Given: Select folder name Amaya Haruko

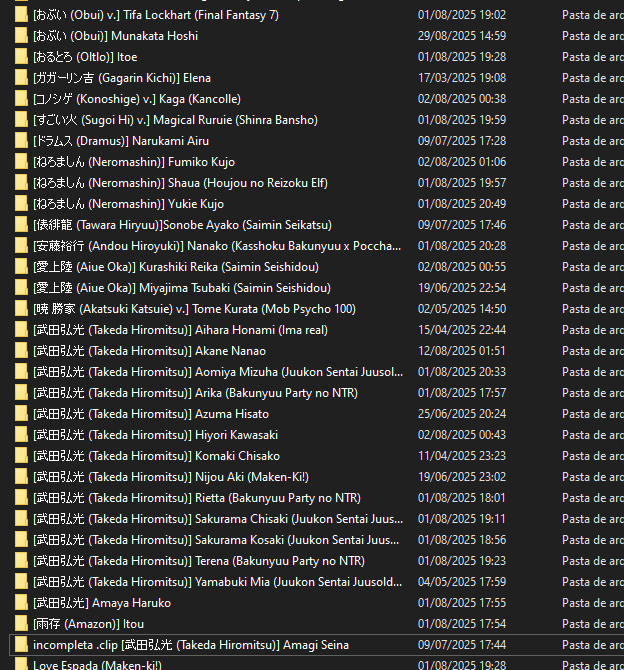Looking at the screenshot, I should tap(102, 603).
